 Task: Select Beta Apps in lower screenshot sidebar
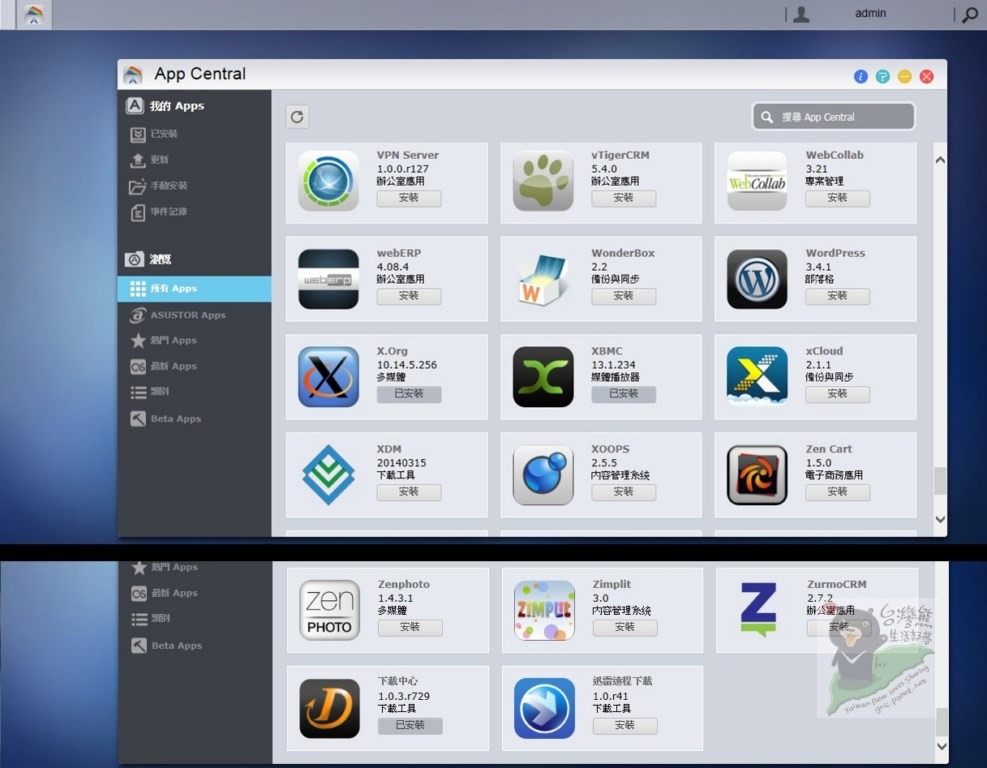coord(195,646)
